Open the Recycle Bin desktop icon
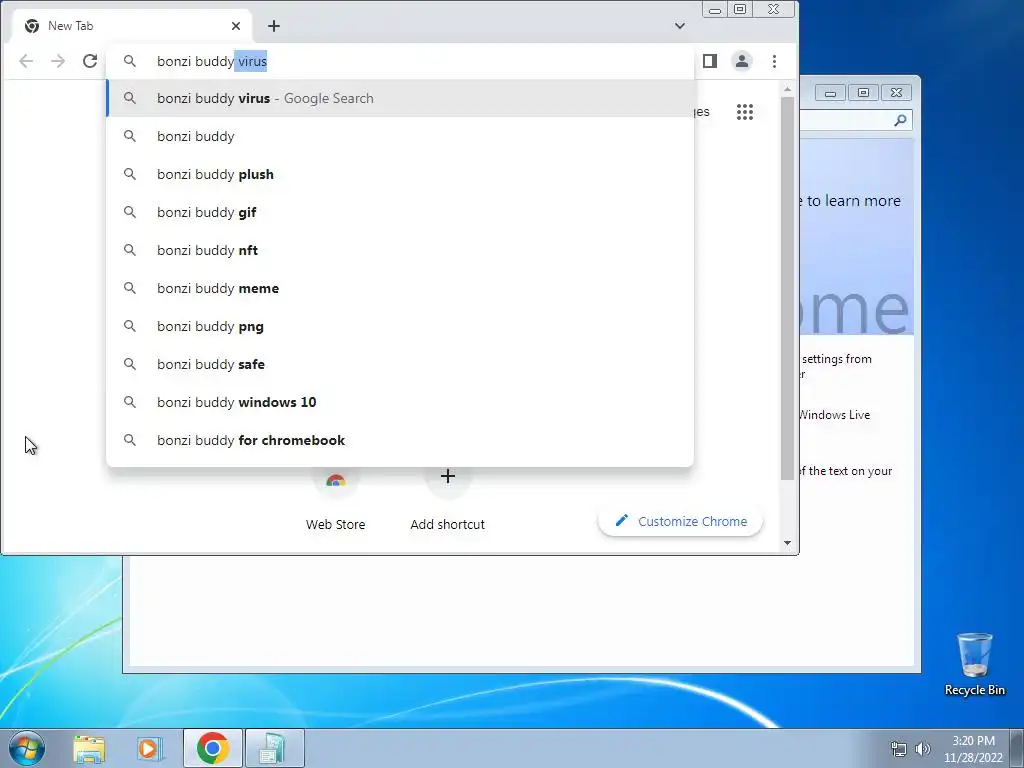 click(974, 664)
